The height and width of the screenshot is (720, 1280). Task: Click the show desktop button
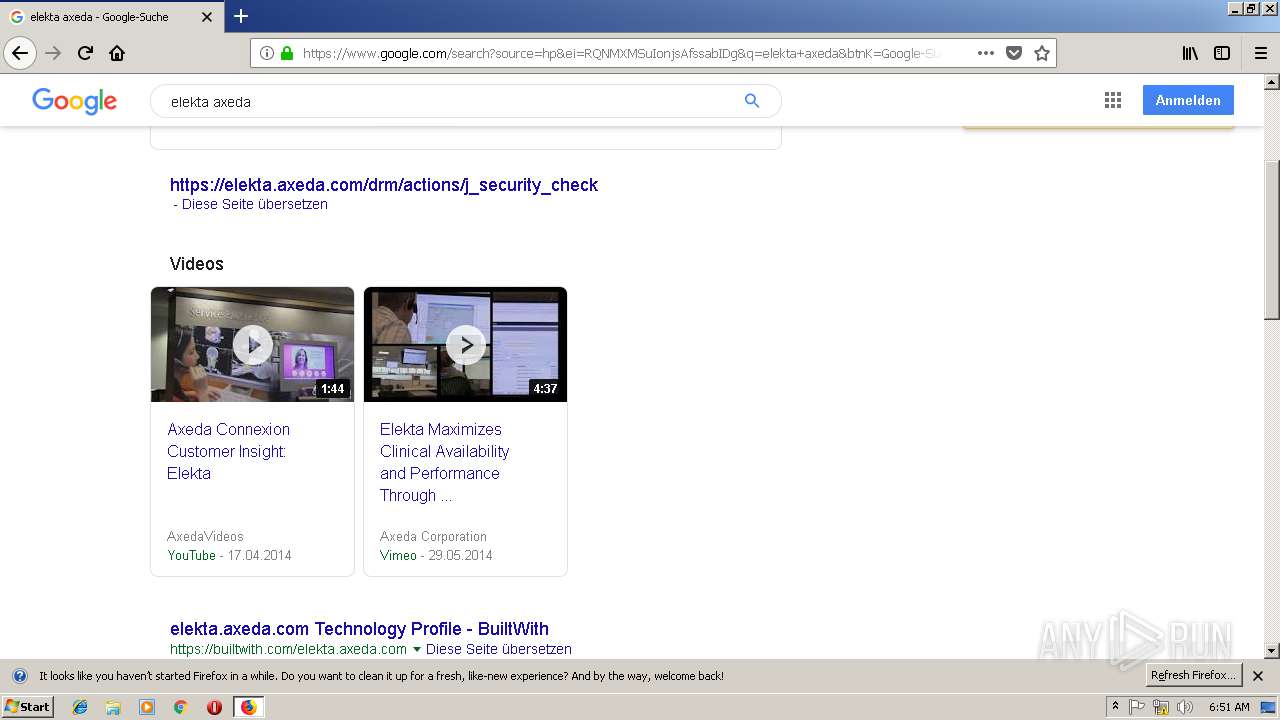pos(1268,707)
